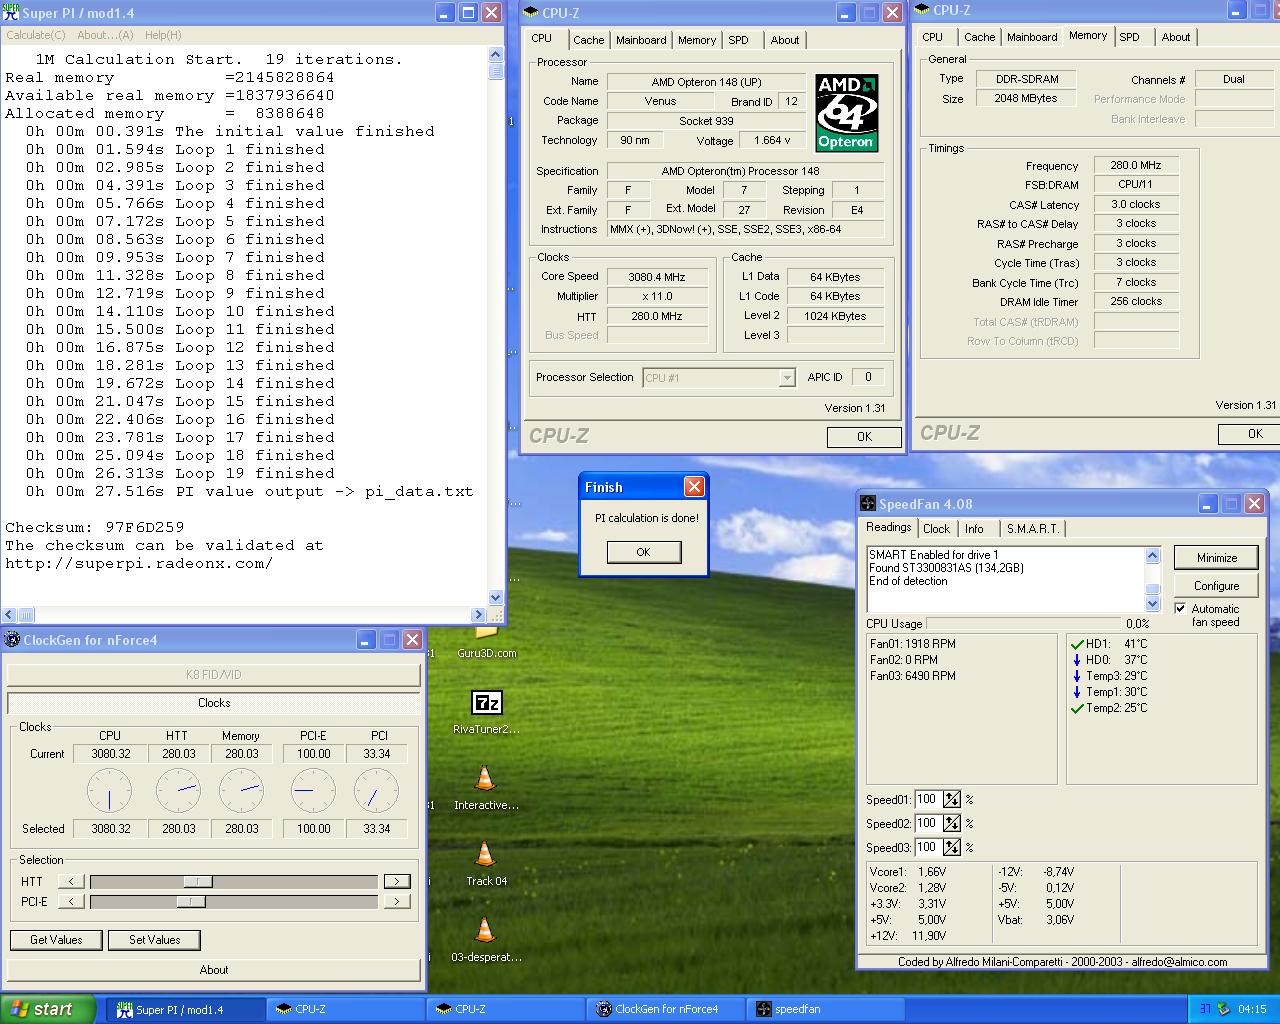Click the Selected CPU clock value field
This screenshot has width=1280, height=1024.
point(111,829)
